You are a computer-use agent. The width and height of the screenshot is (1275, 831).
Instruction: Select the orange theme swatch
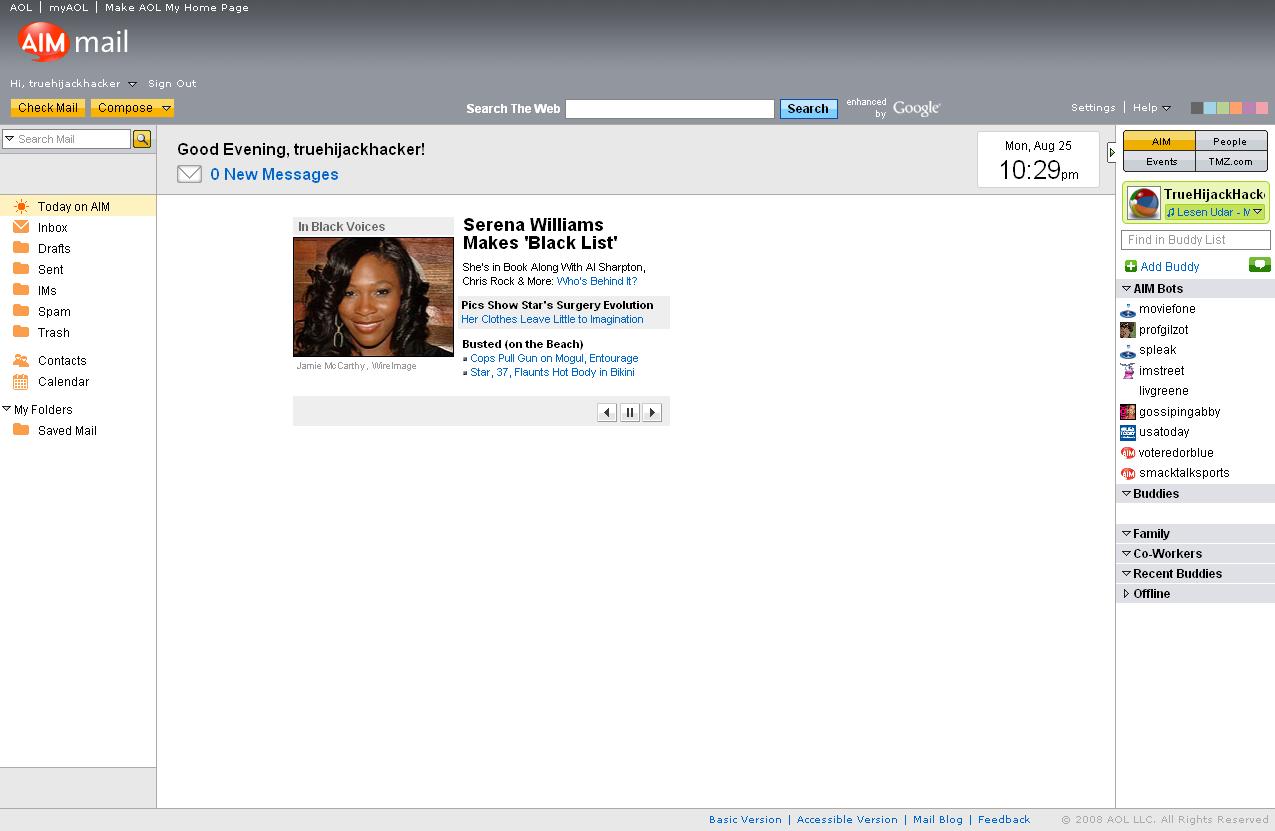(1236, 108)
